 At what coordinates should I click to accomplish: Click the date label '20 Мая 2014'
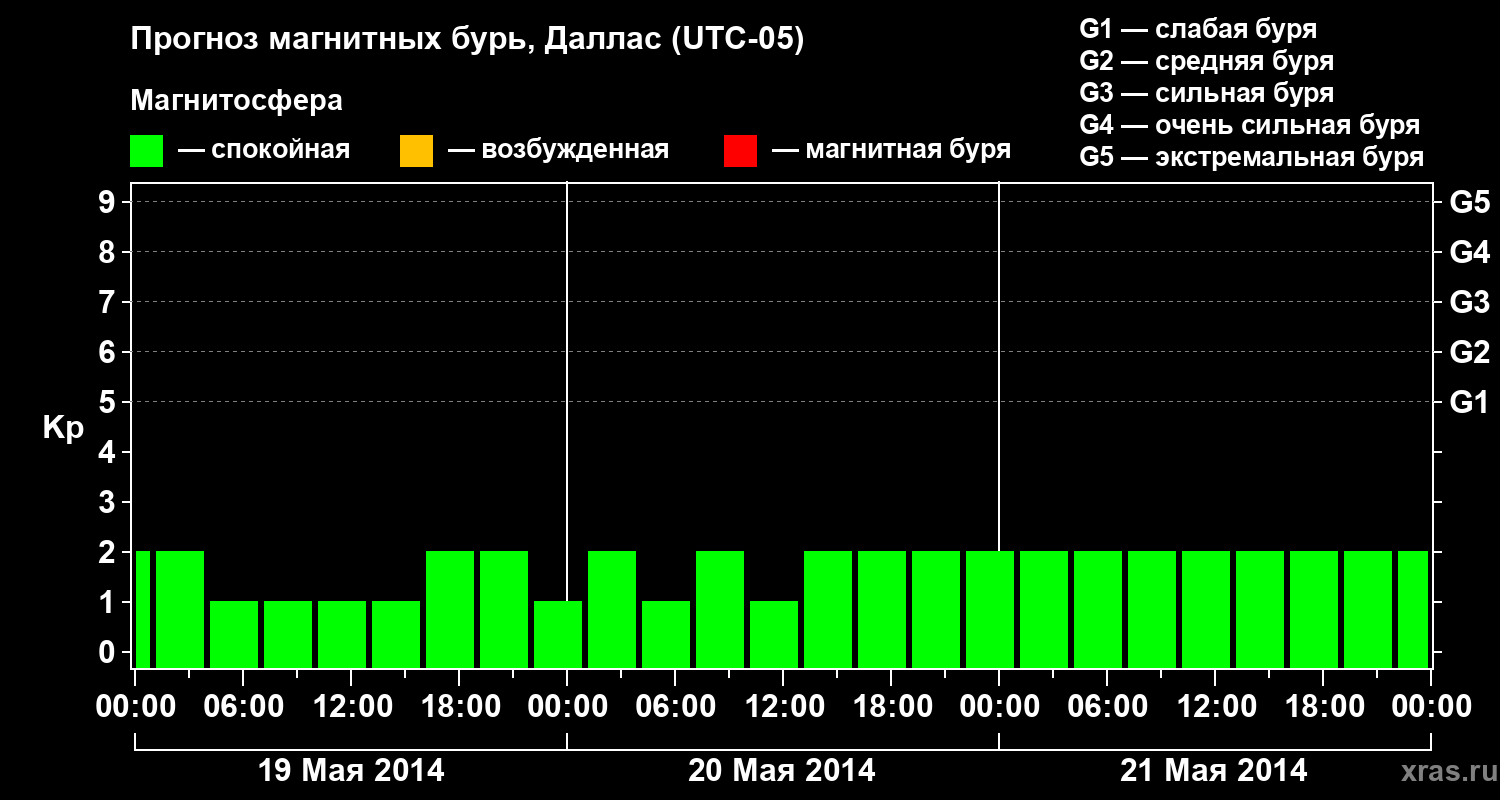point(782,770)
